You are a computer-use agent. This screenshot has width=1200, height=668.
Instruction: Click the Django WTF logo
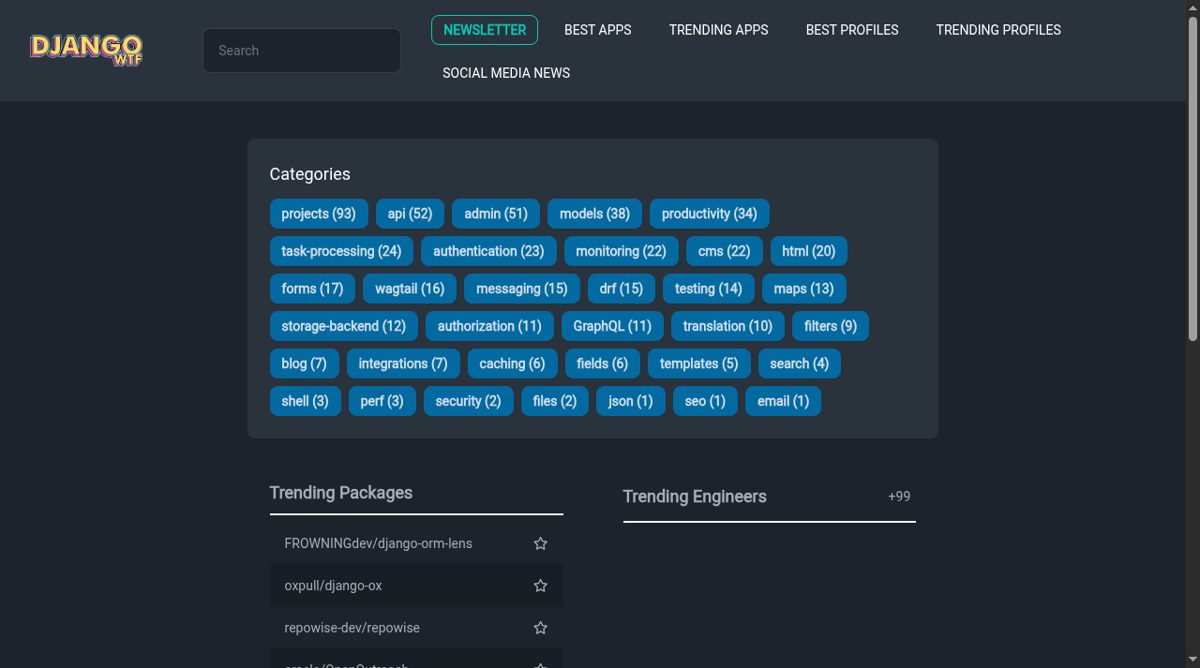[86, 50]
